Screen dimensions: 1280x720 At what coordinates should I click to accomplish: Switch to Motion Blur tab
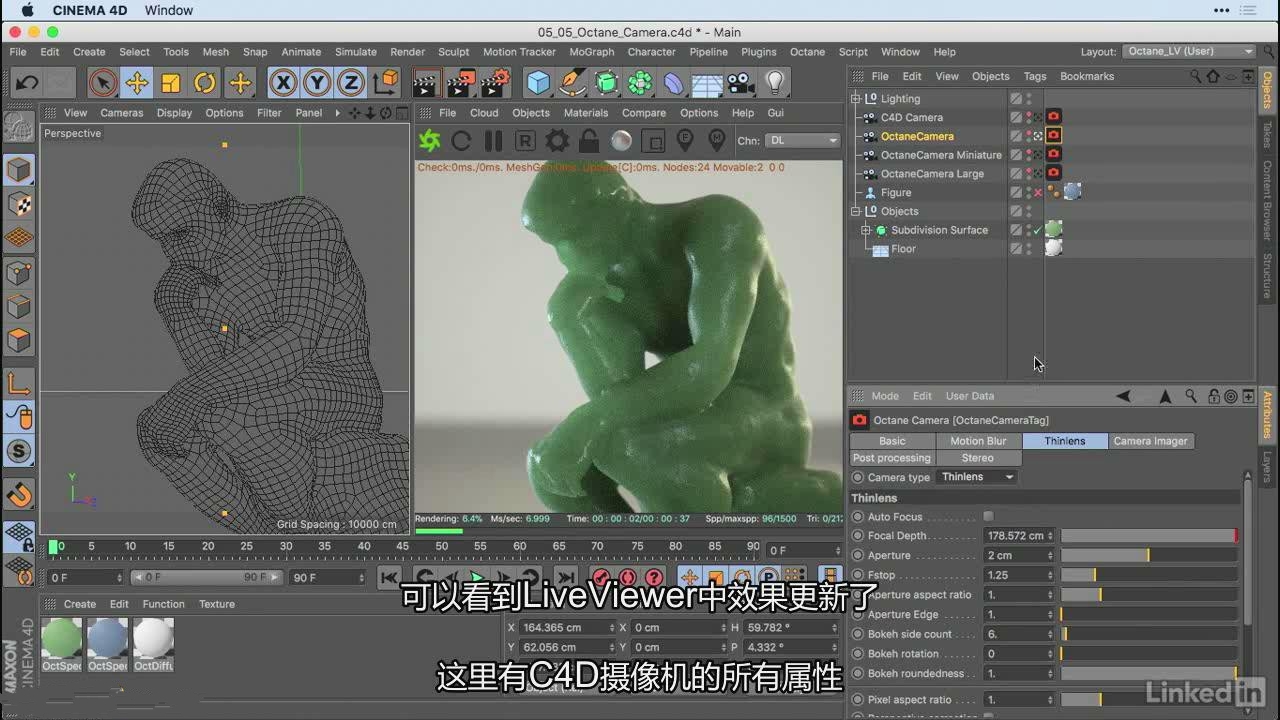[978, 441]
